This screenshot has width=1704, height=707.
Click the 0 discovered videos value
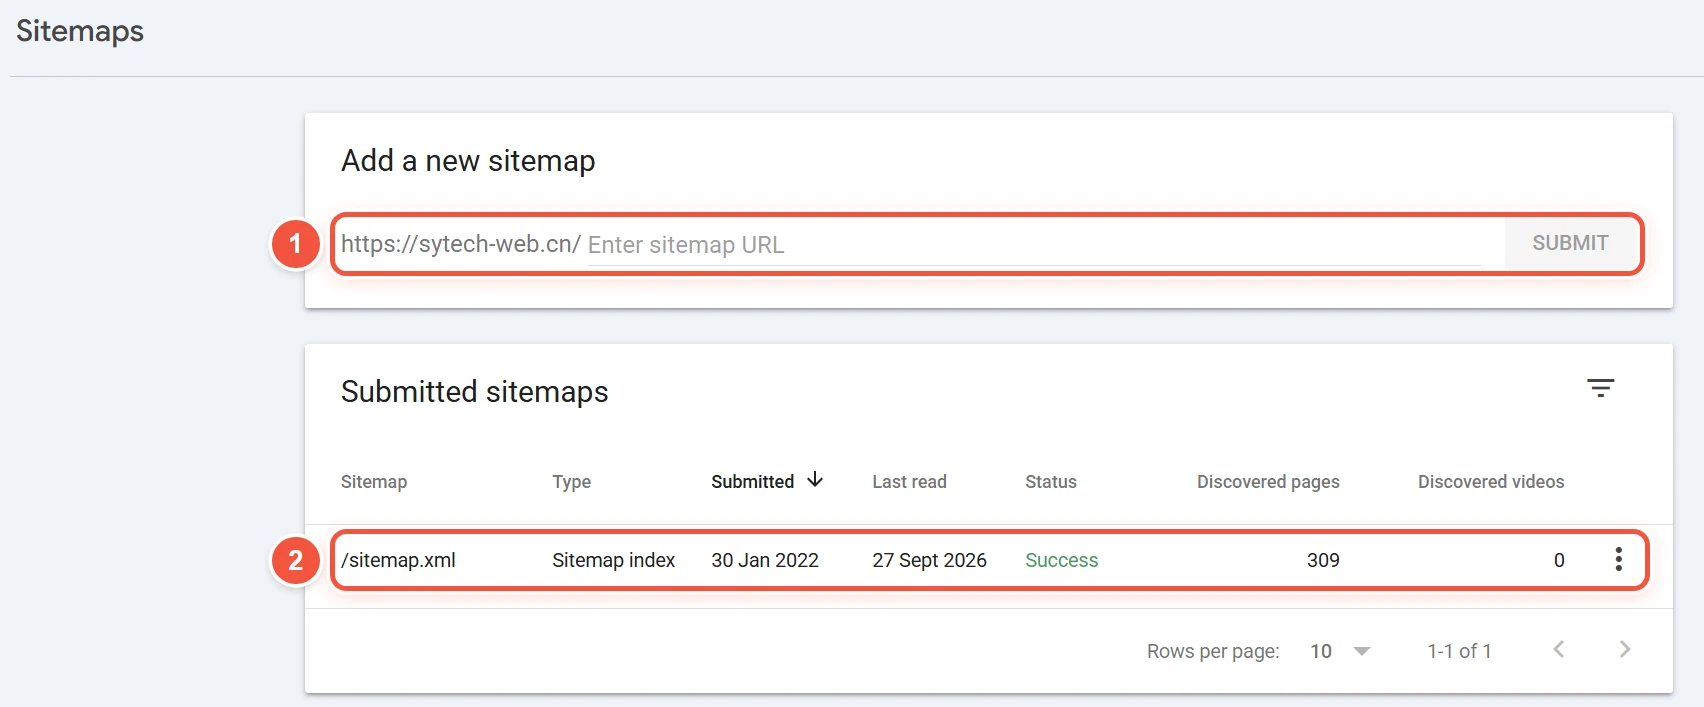tap(1559, 560)
